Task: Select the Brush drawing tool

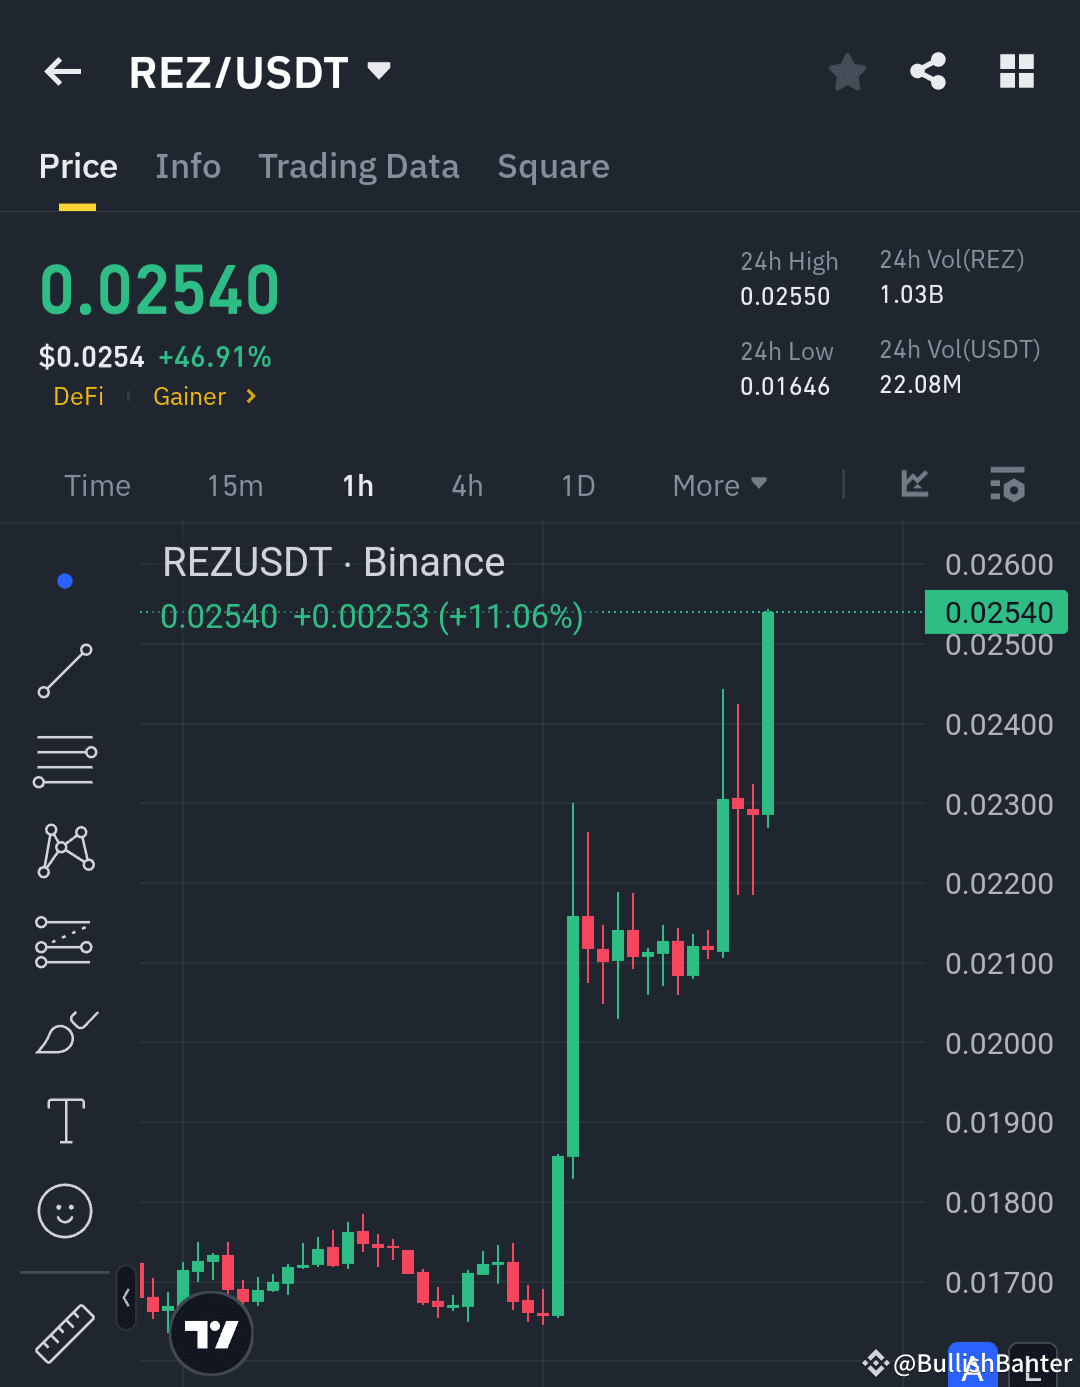Action: click(x=64, y=1032)
